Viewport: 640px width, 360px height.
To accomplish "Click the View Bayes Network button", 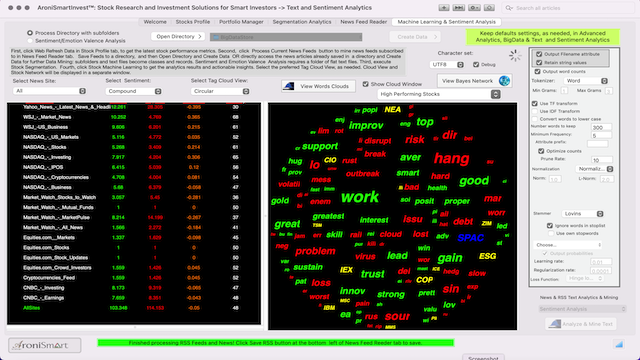I will tap(467, 81).
